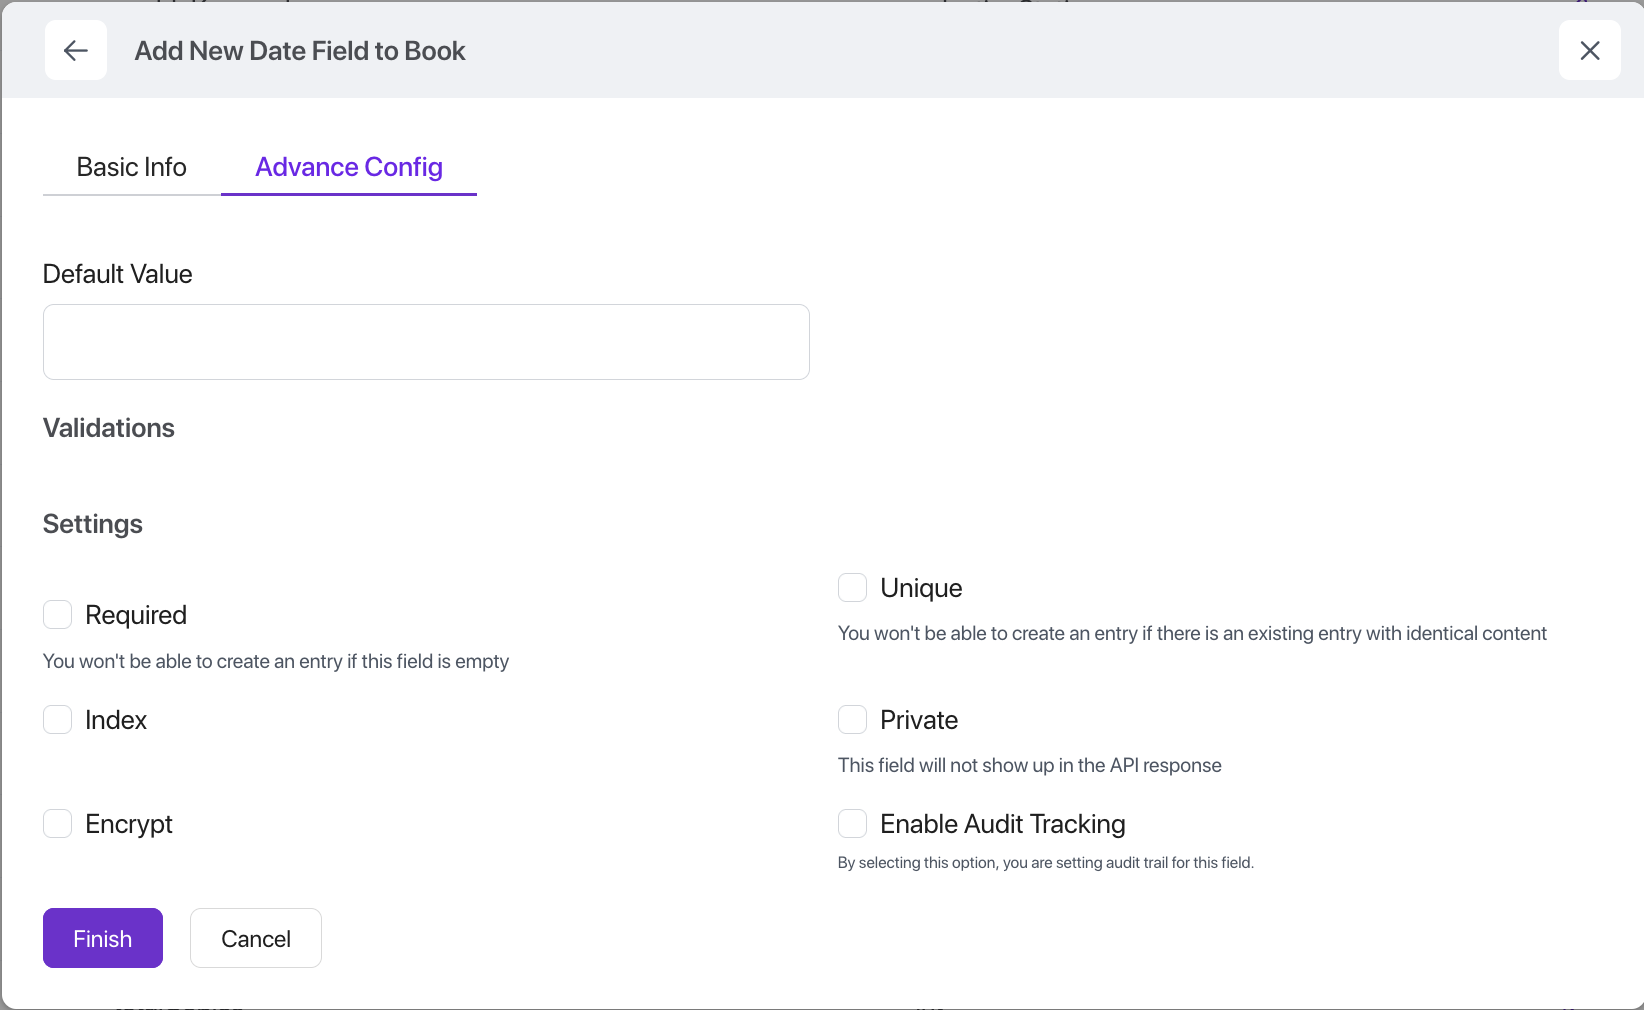Select the Advance Config tab
Screen dimensions: 1644x1010
tap(348, 167)
